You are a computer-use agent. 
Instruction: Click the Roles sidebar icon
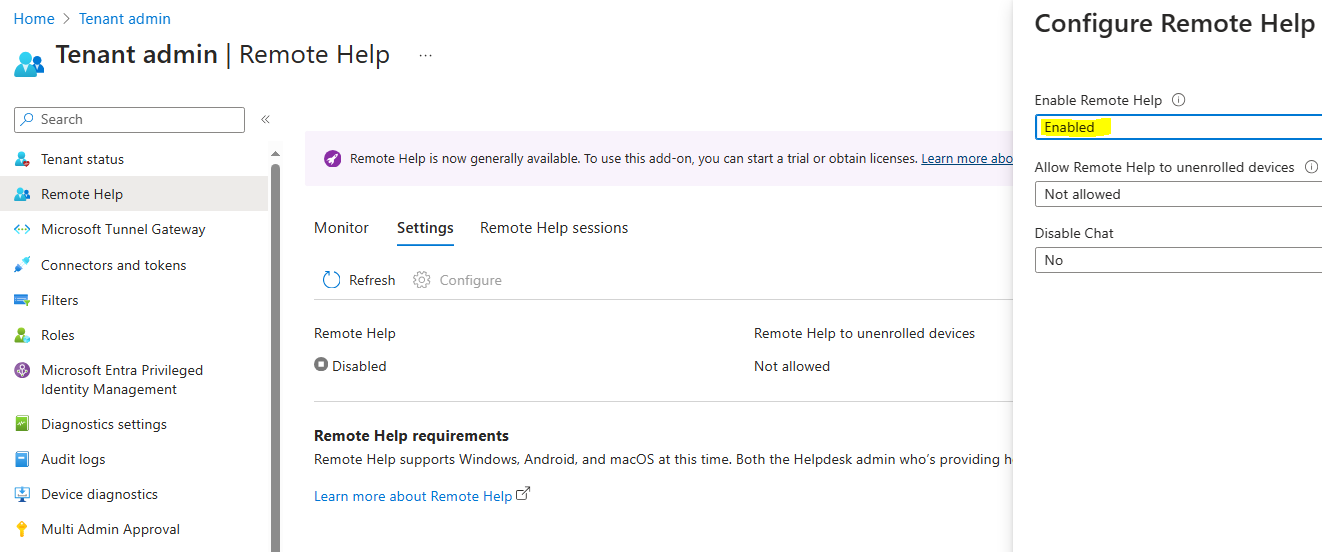point(22,335)
